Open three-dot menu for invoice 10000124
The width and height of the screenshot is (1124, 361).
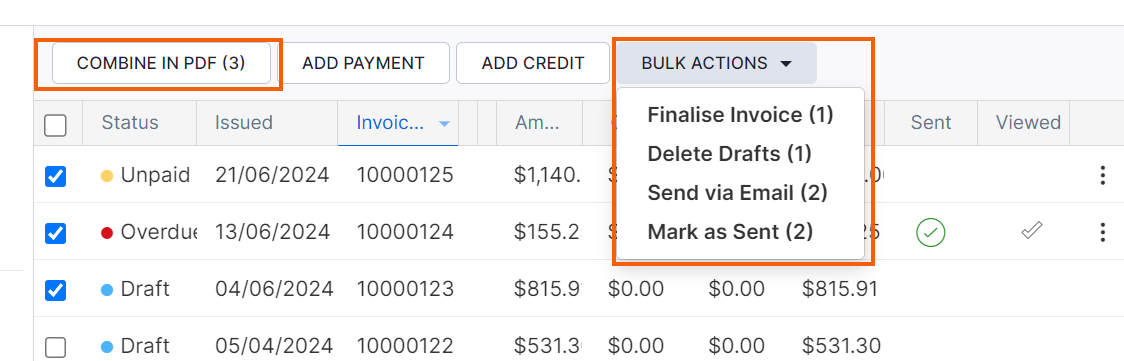pyautogui.click(x=1102, y=232)
